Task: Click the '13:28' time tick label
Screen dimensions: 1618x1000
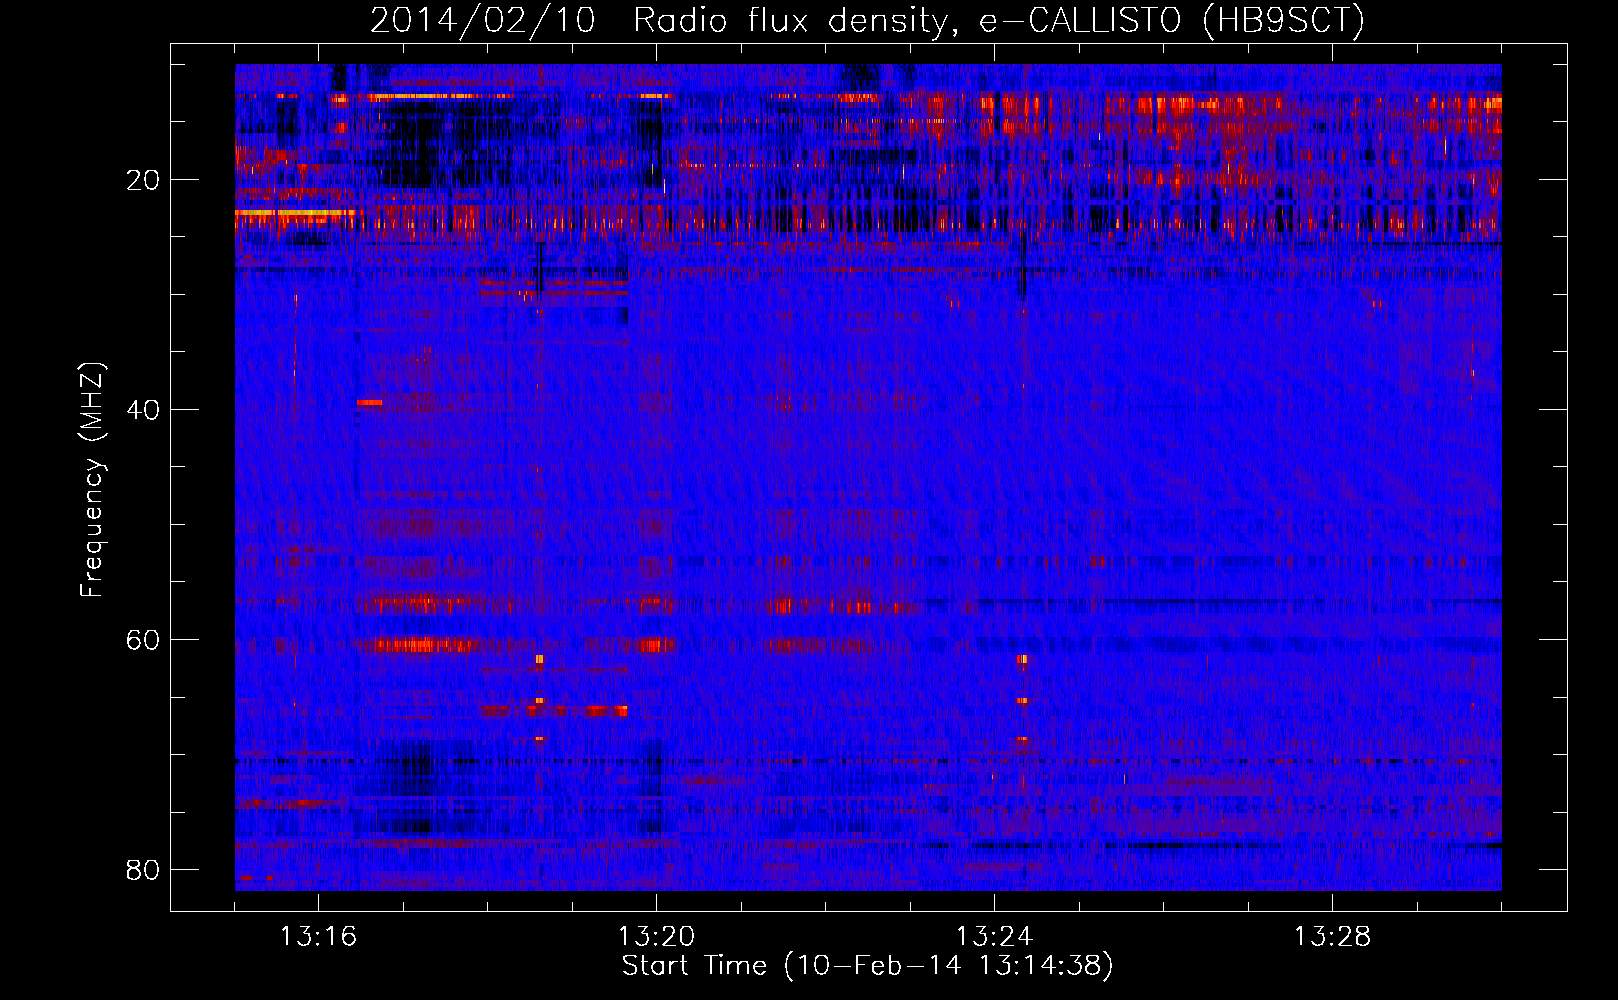Action: (1332, 937)
